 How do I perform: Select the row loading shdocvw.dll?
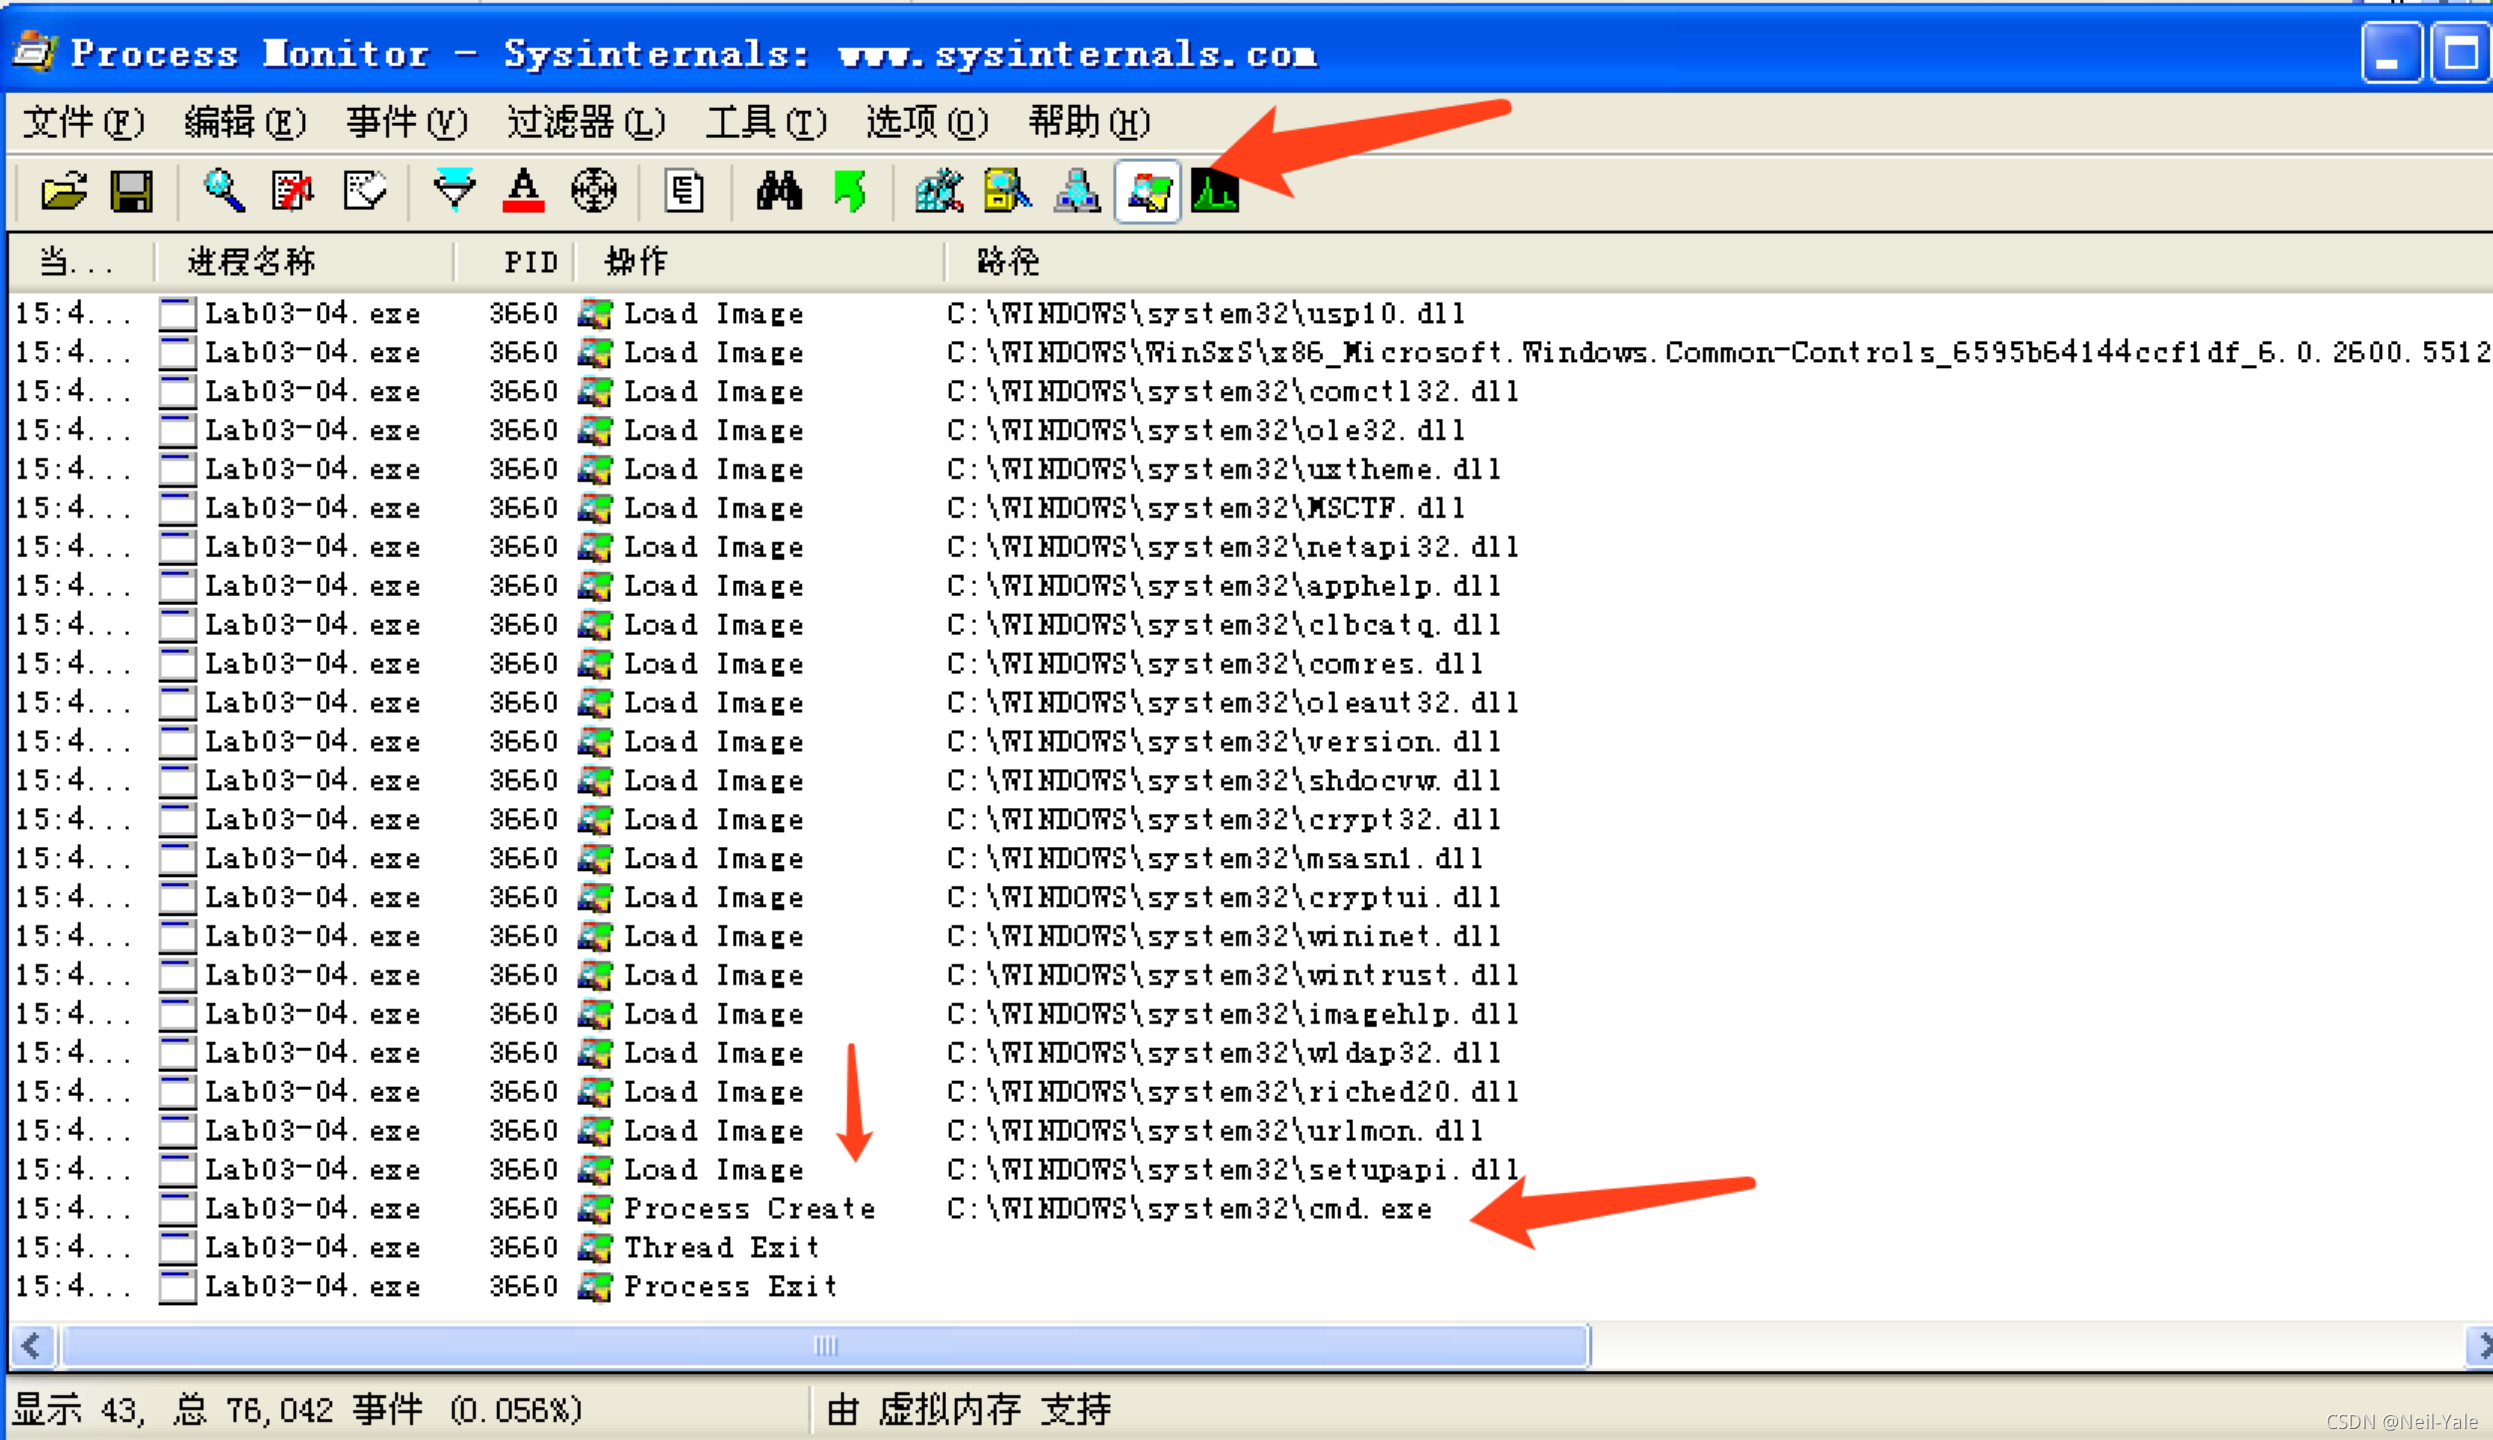pos(1250,781)
